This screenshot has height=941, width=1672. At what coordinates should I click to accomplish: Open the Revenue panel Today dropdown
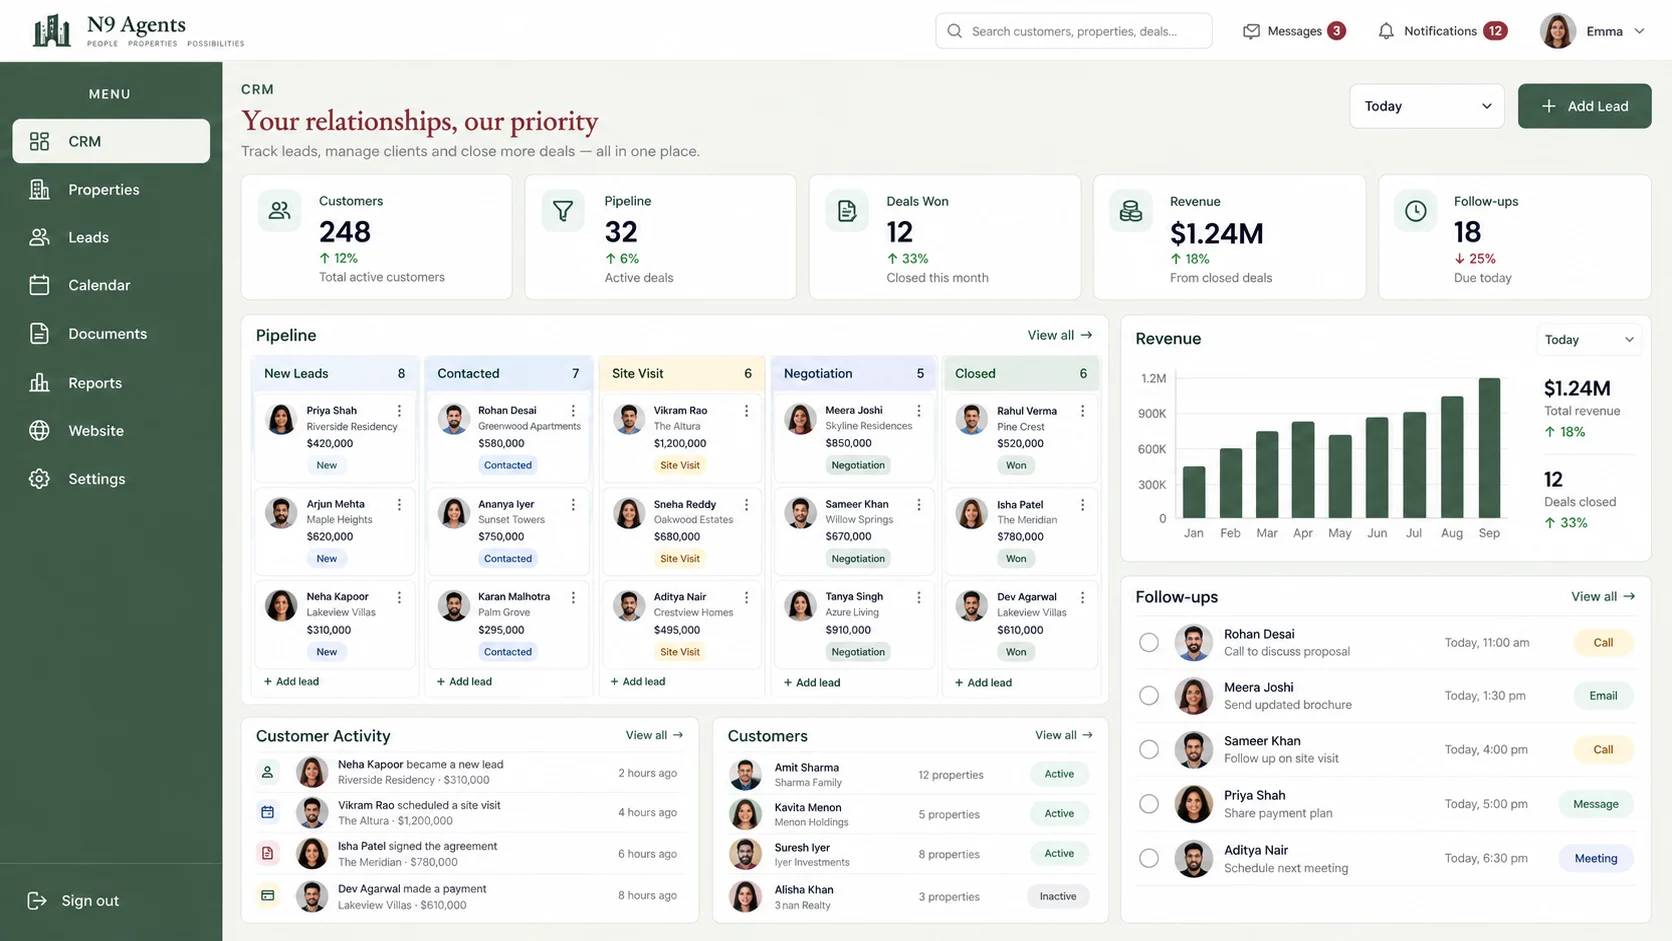point(1589,340)
